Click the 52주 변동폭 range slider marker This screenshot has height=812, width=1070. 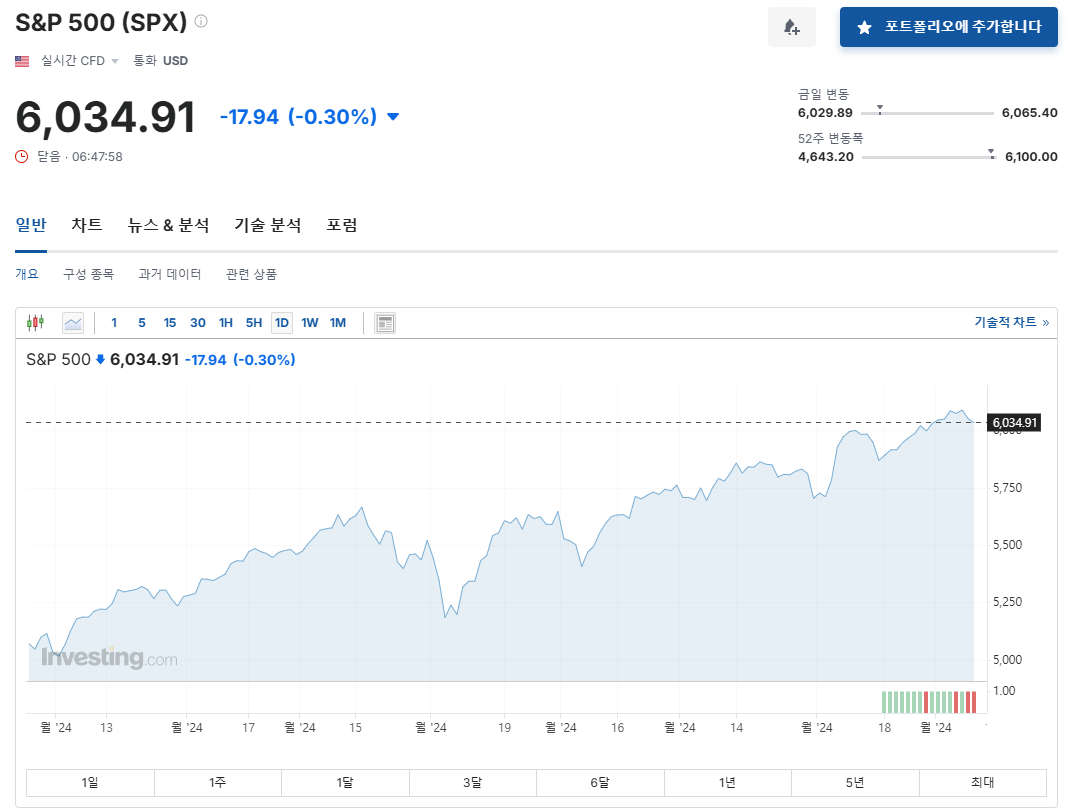(x=991, y=153)
